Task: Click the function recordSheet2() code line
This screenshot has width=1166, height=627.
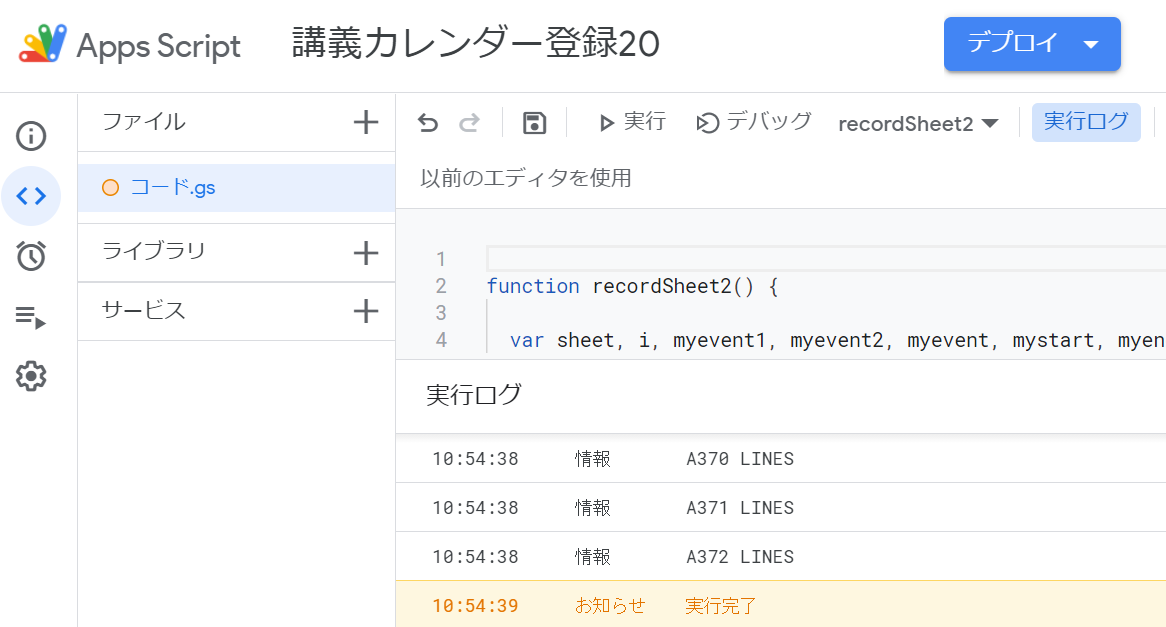Action: pyautogui.click(x=632, y=286)
